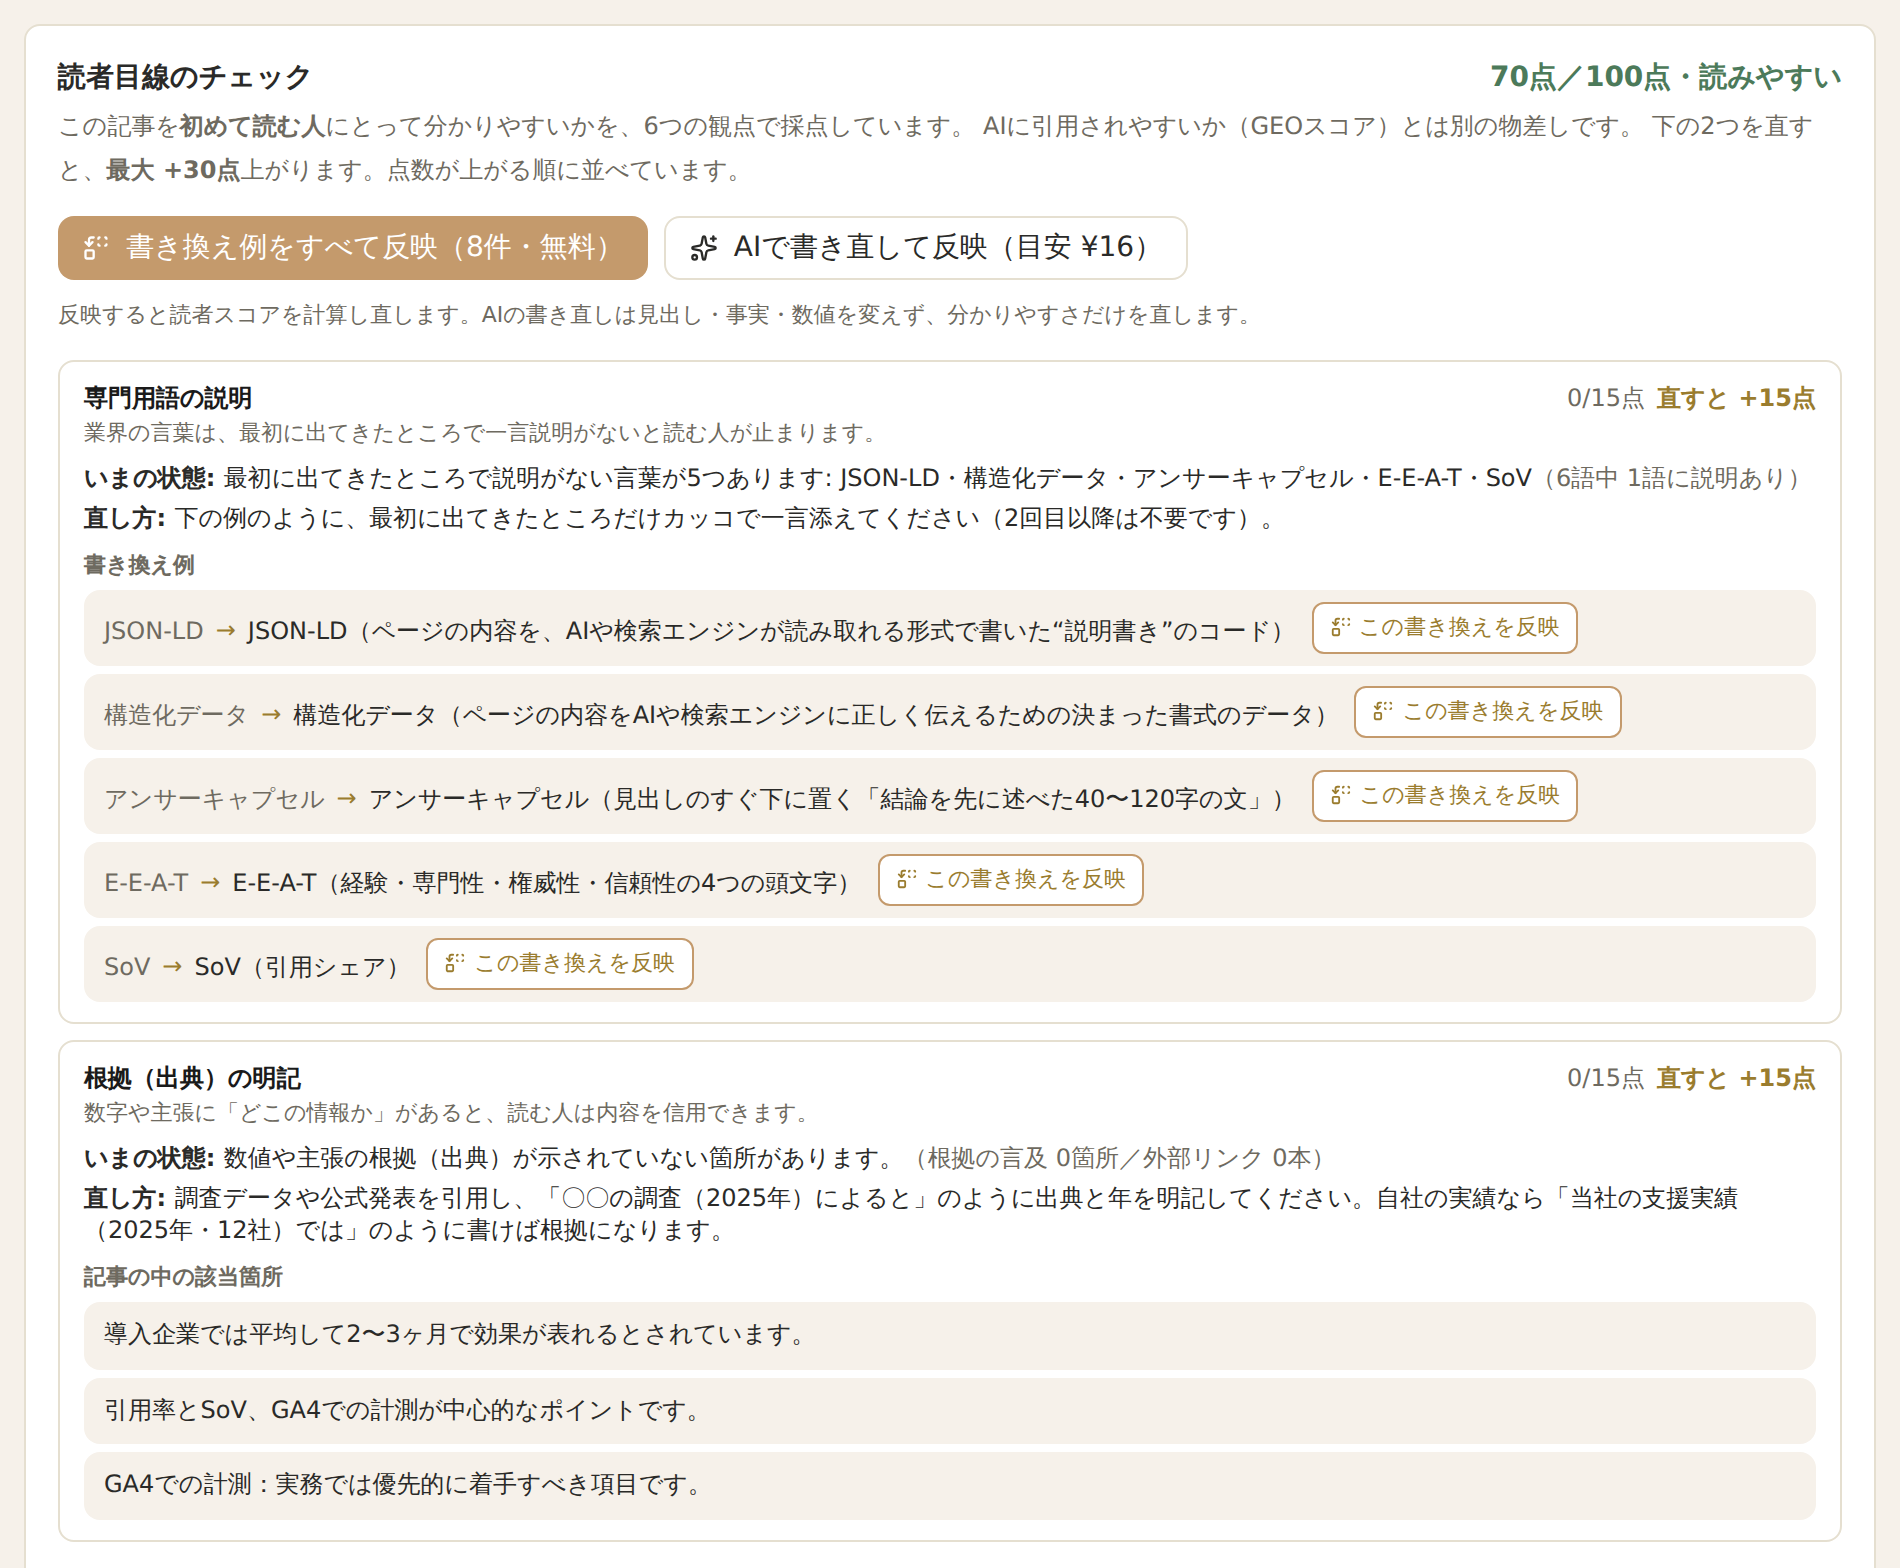Click the 根拠（出典）の明記 section title
Screen dimensions: 1900x1568
tap(192, 1078)
